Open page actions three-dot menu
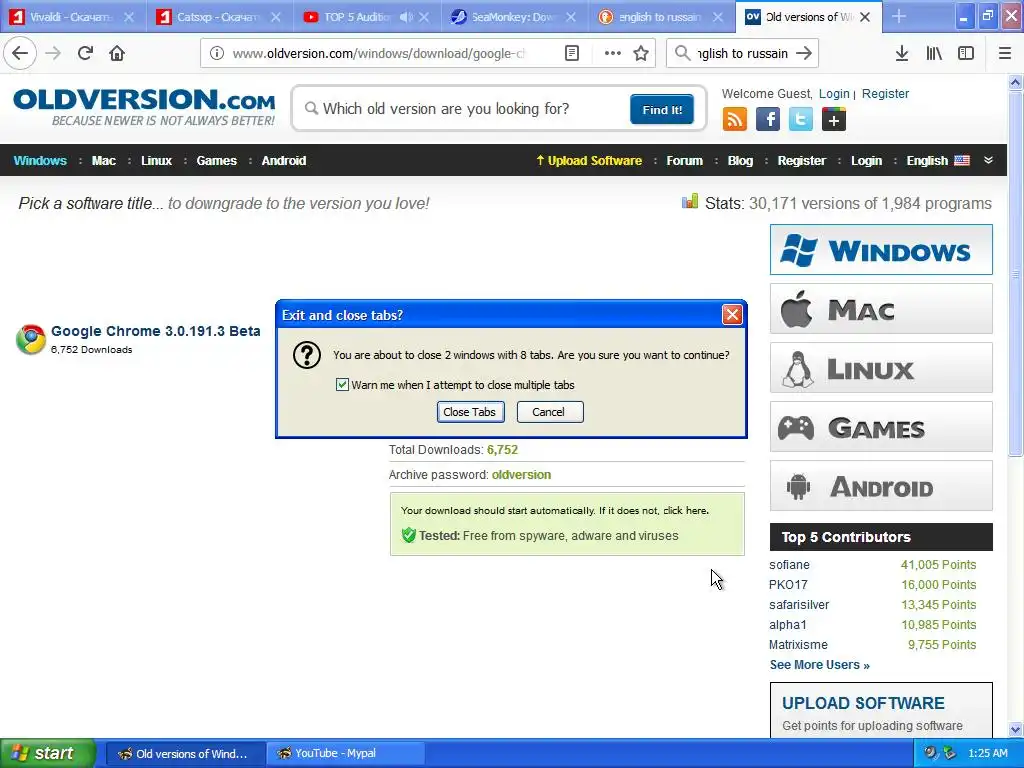Viewport: 1024px width, 768px height. pyautogui.click(x=612, y=54)
